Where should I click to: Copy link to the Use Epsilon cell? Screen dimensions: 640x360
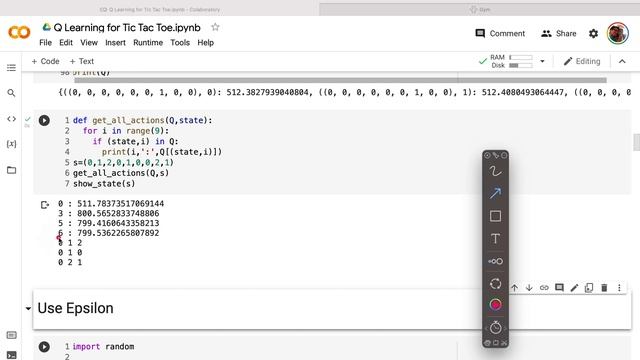pos(544,288)
